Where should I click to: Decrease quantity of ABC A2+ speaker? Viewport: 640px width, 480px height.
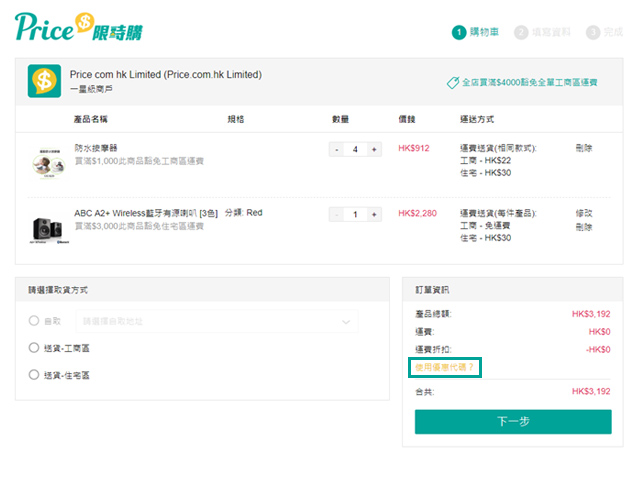tap(337, 214)
